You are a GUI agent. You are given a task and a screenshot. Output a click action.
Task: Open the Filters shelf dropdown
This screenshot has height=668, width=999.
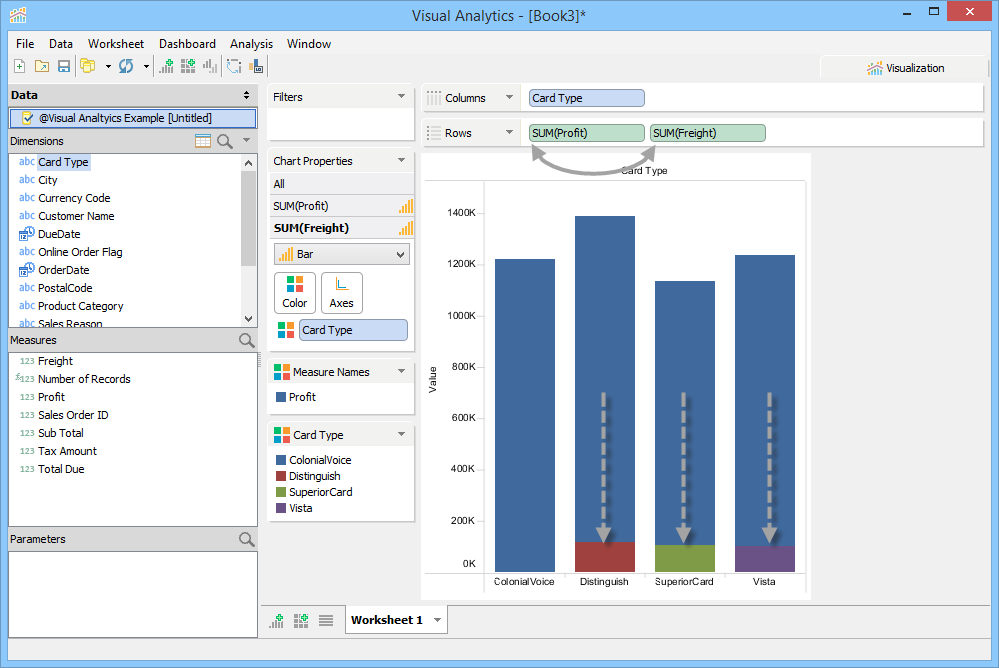401,96
